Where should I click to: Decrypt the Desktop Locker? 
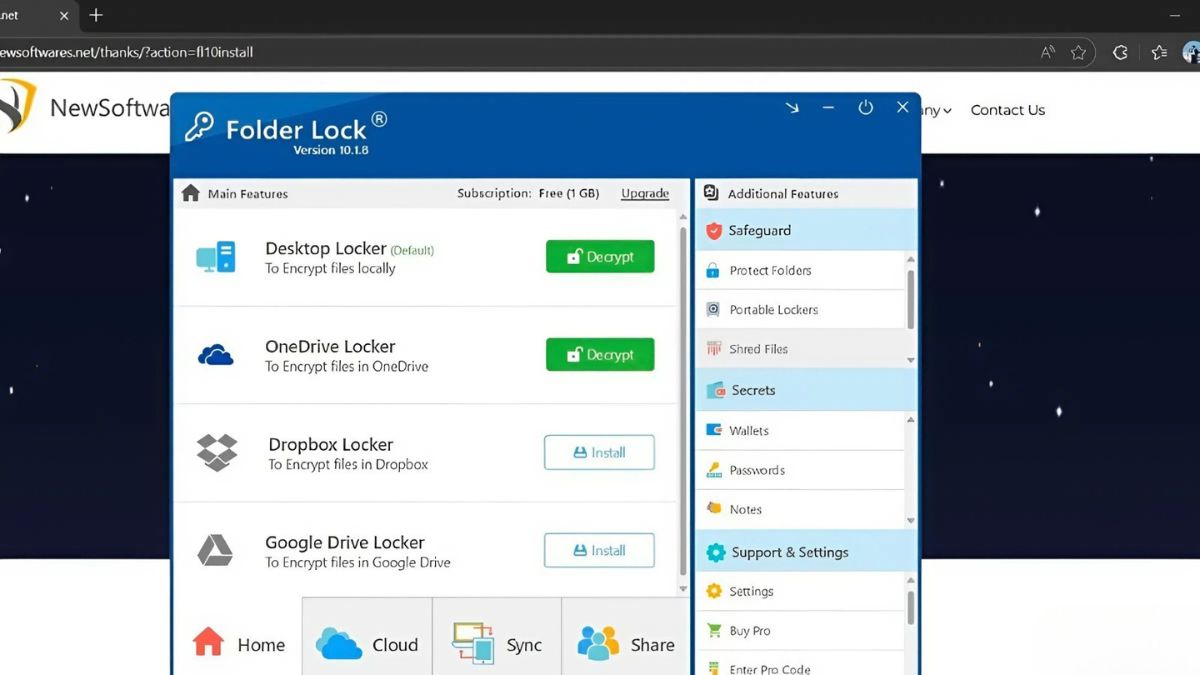(x=599, y=256)
